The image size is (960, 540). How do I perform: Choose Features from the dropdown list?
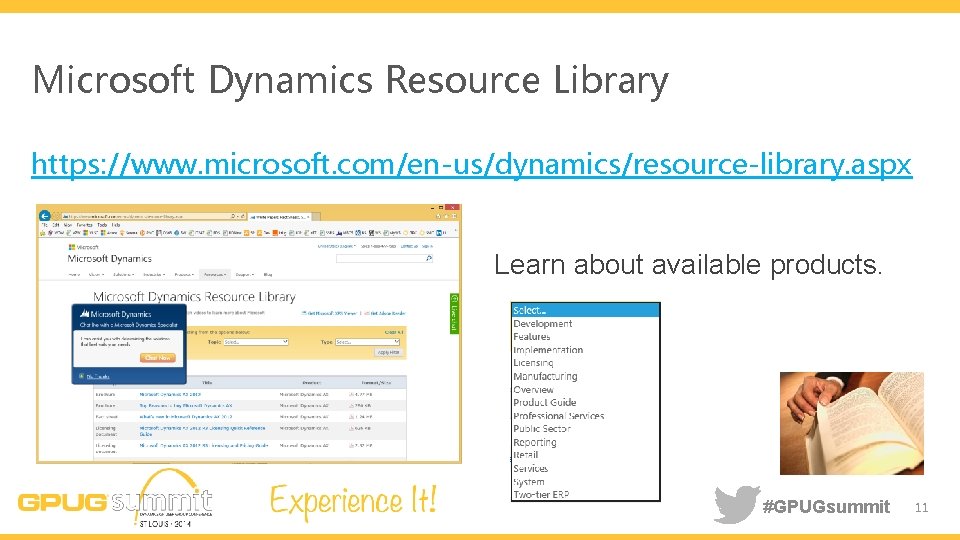coord(531,337)
